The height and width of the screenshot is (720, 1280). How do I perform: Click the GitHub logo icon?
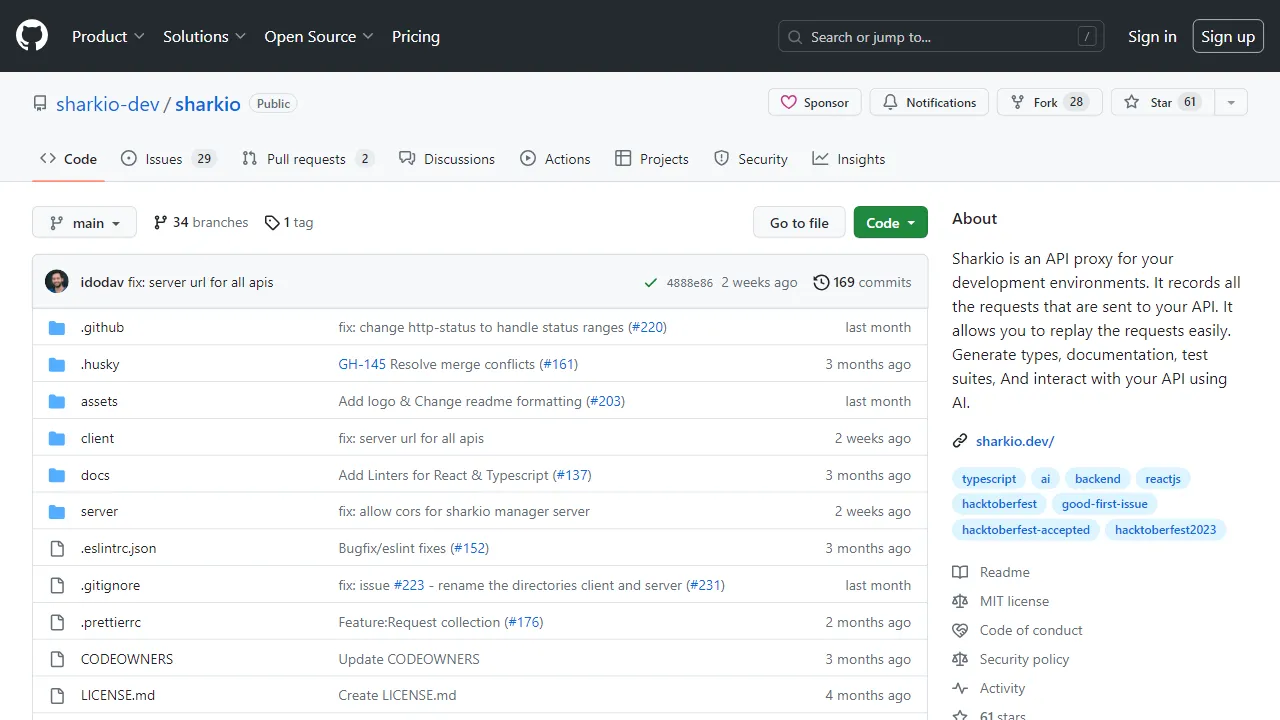[32, 36]
